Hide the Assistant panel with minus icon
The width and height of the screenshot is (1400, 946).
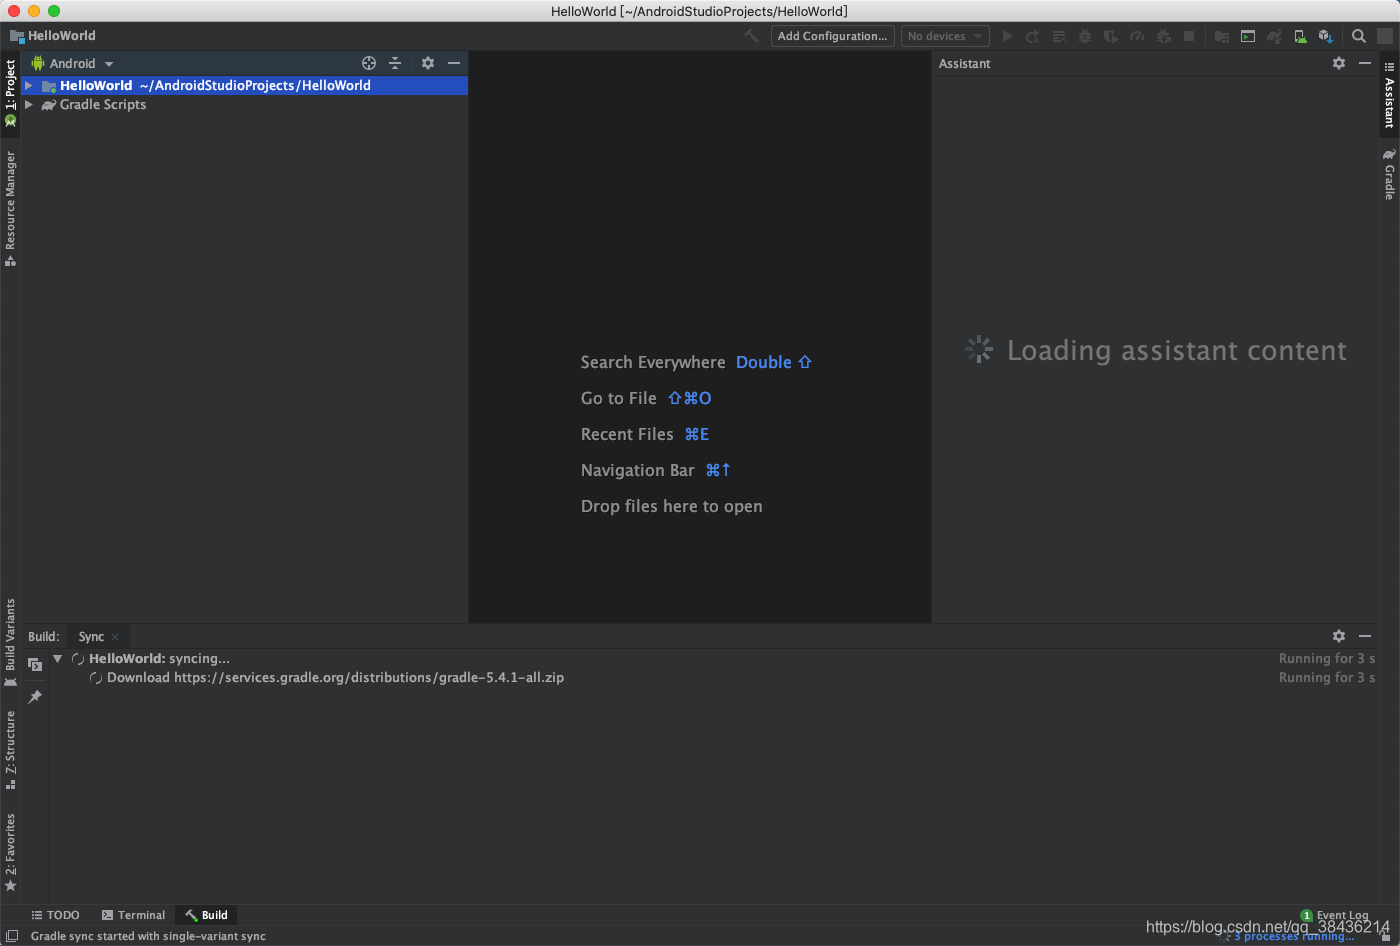coord(1365,63)
